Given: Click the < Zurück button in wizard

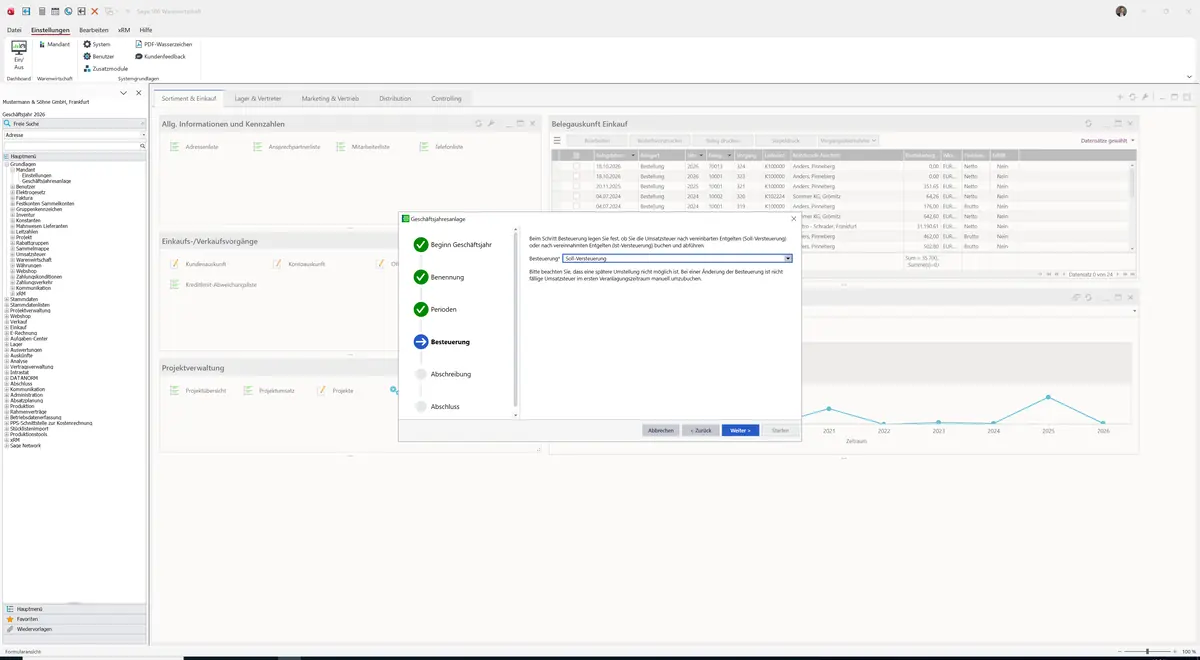Looking at the screenshot, I should tap(700, 430).
